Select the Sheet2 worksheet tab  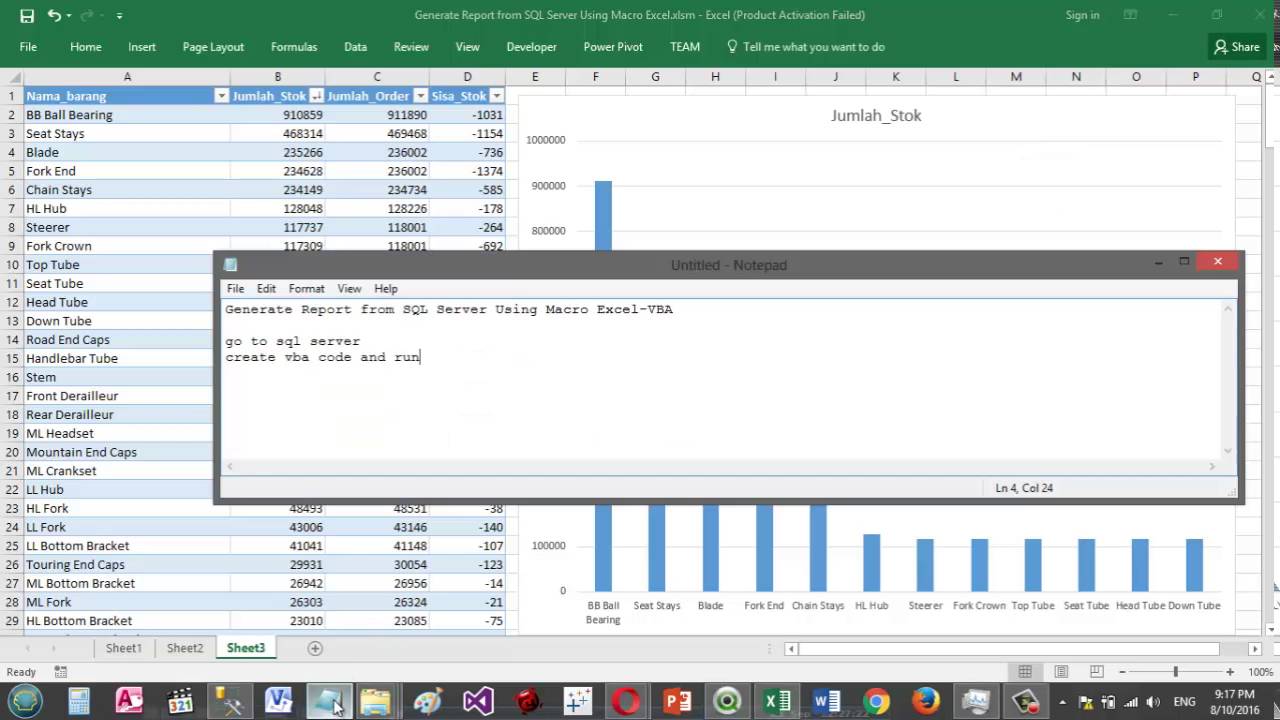coord(185,648)
